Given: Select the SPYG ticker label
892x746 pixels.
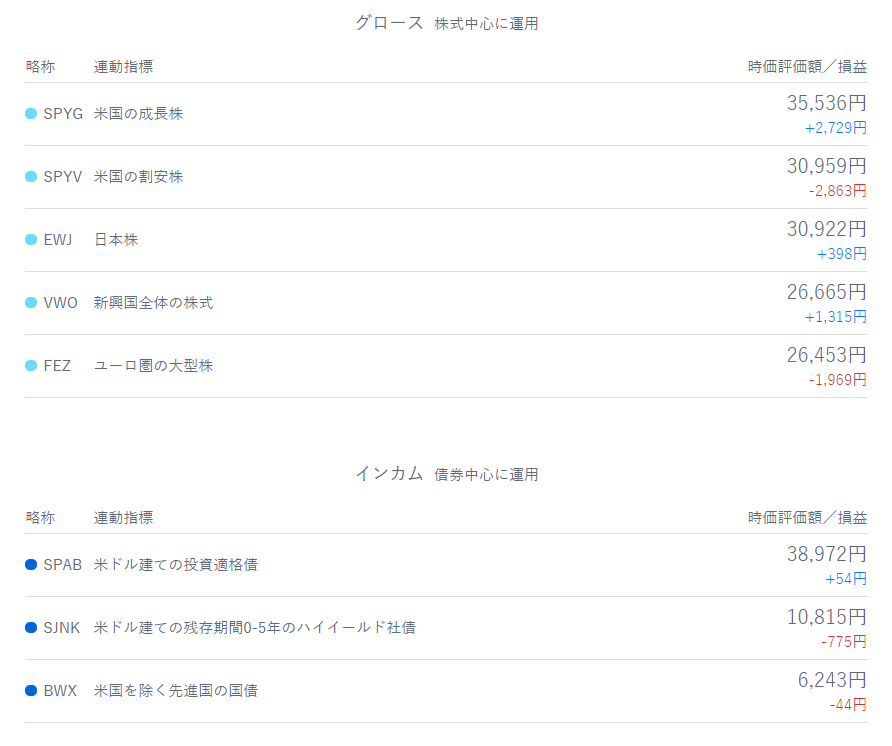Looking at the screenshot, I should 63,114.
